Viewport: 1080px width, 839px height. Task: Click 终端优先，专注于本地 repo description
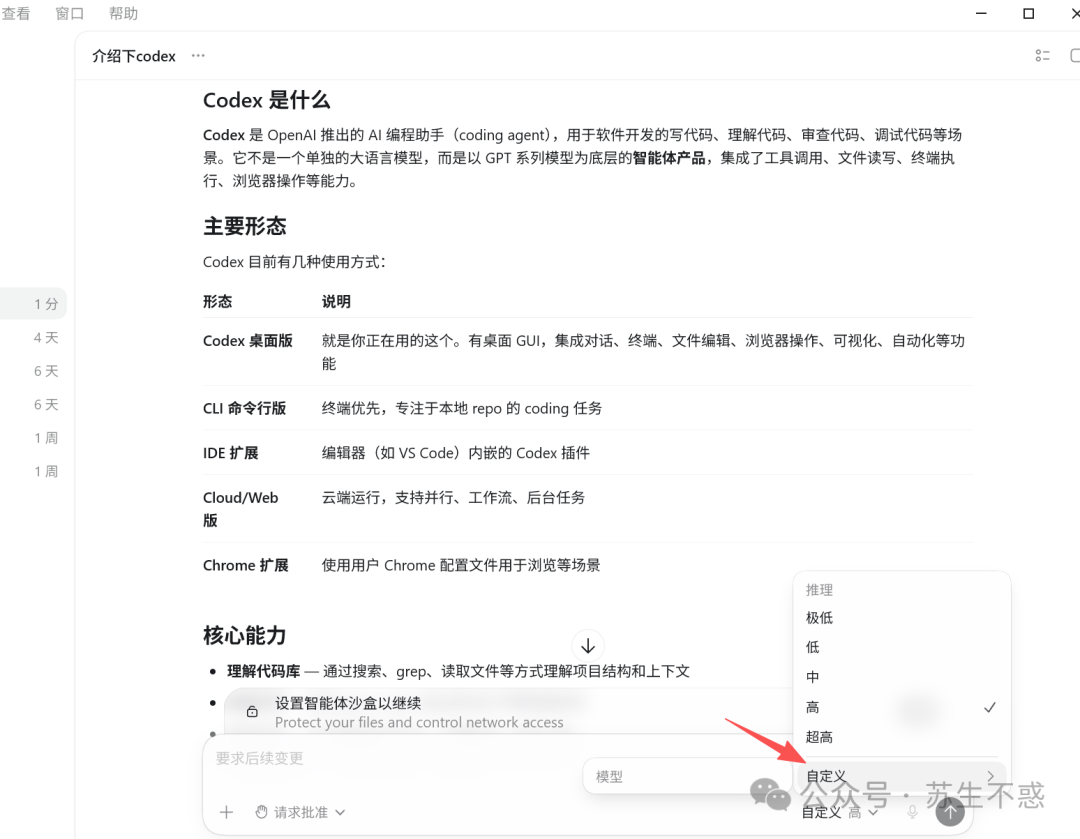click(x=462, y=408)
